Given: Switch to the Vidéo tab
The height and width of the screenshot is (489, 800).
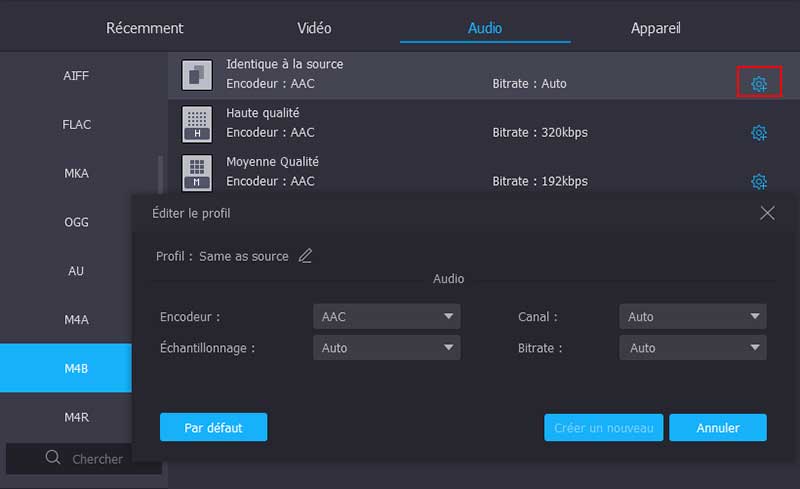Looking at the screenshot, I should coord(314,28).
